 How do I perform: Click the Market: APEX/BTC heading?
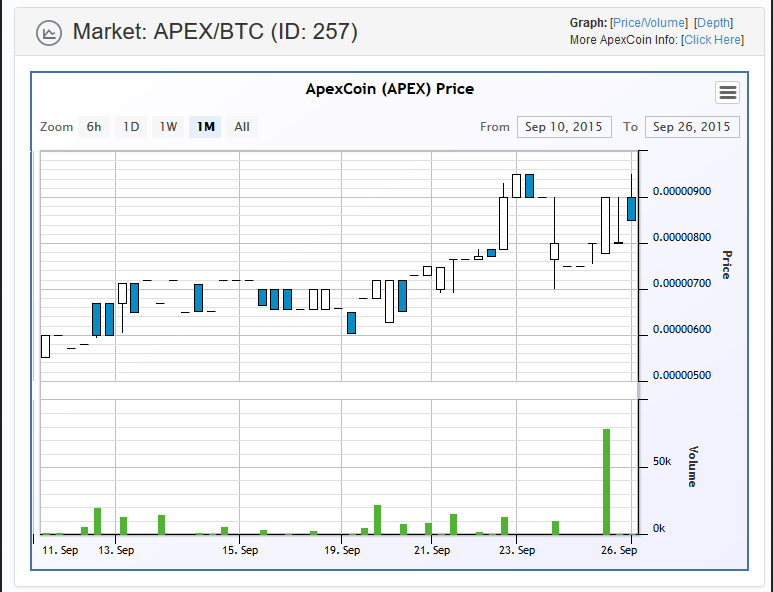(x=215, y=32)
